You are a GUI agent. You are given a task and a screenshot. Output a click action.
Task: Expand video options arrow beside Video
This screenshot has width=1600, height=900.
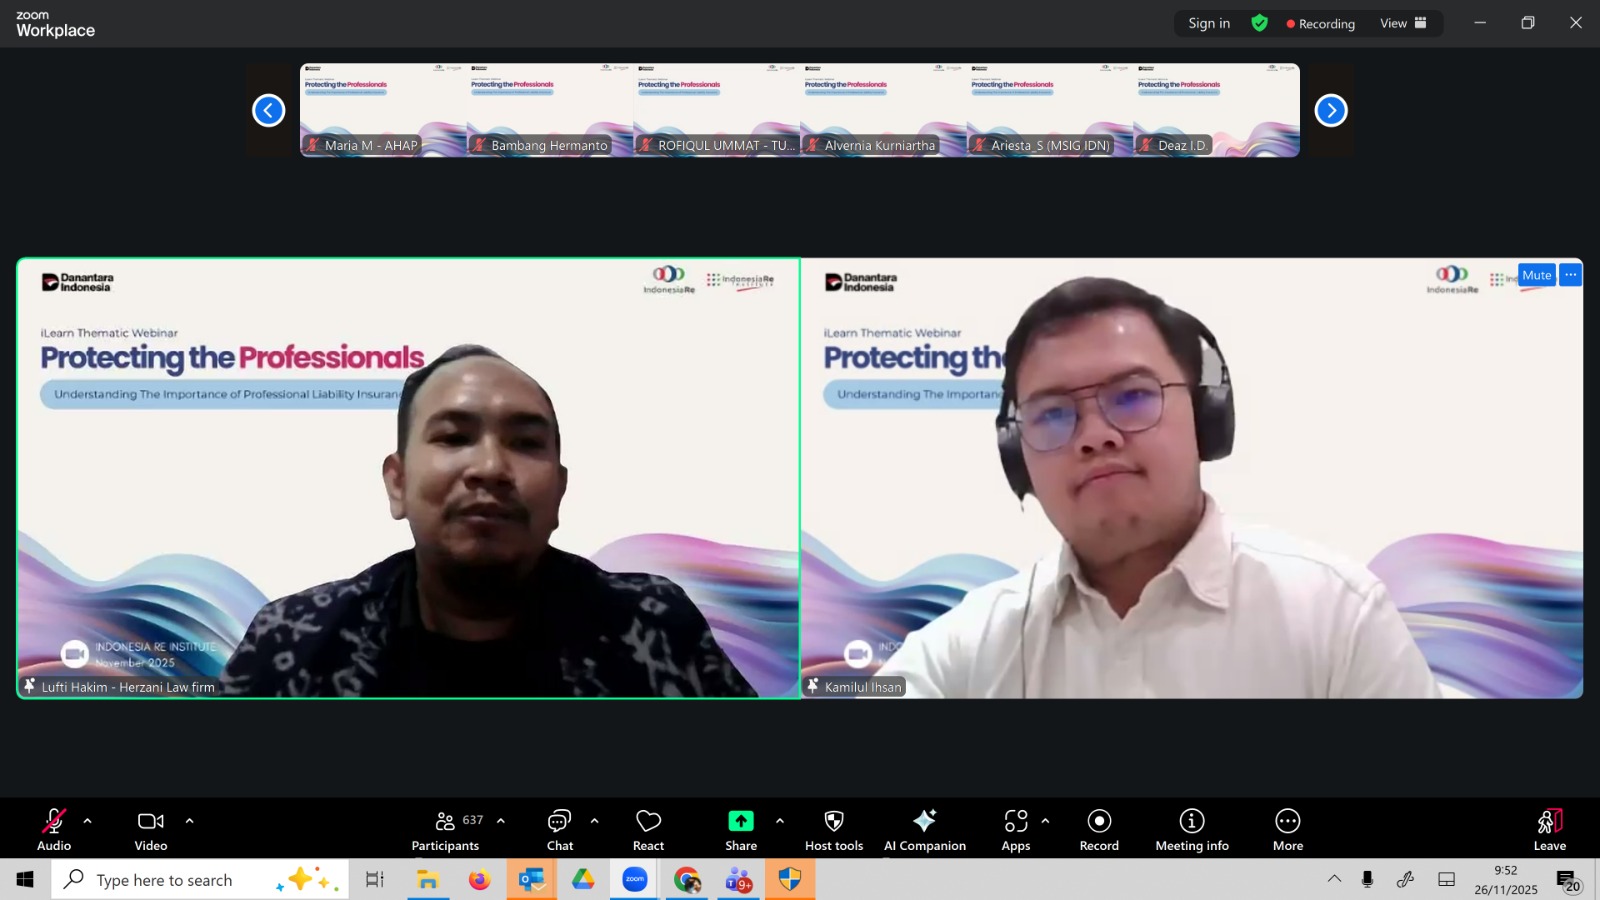point(189,821)
